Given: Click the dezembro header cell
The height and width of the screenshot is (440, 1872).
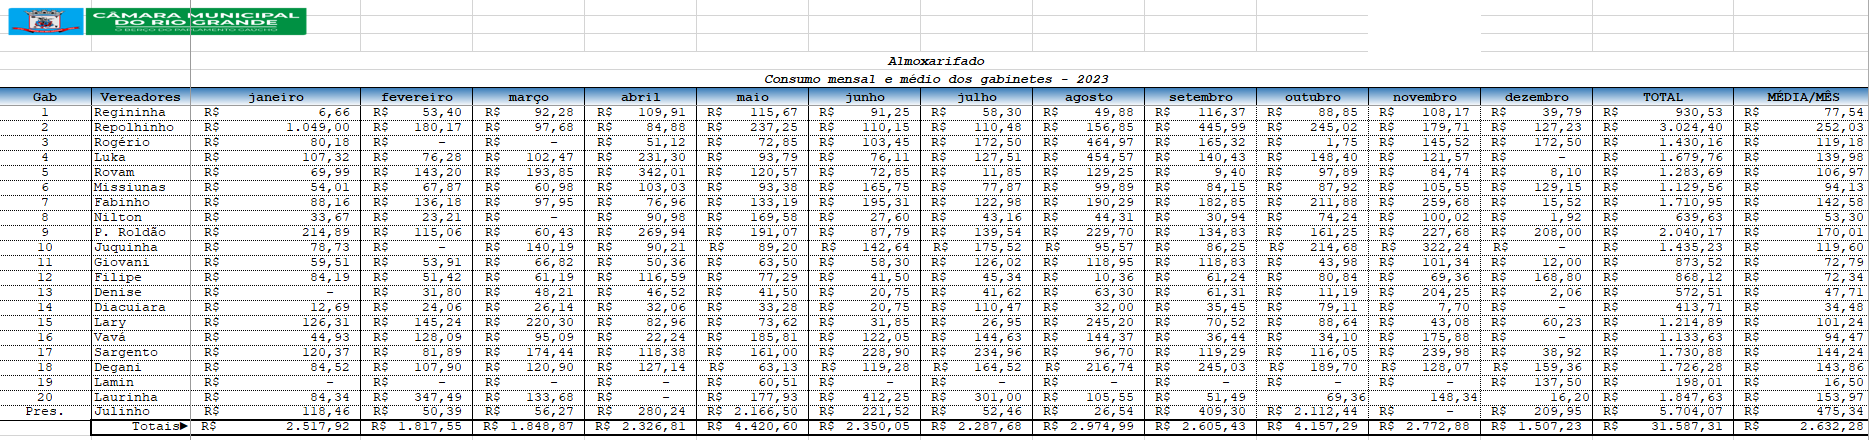Looking at the screenshot, I should (x=1535, y=97).
